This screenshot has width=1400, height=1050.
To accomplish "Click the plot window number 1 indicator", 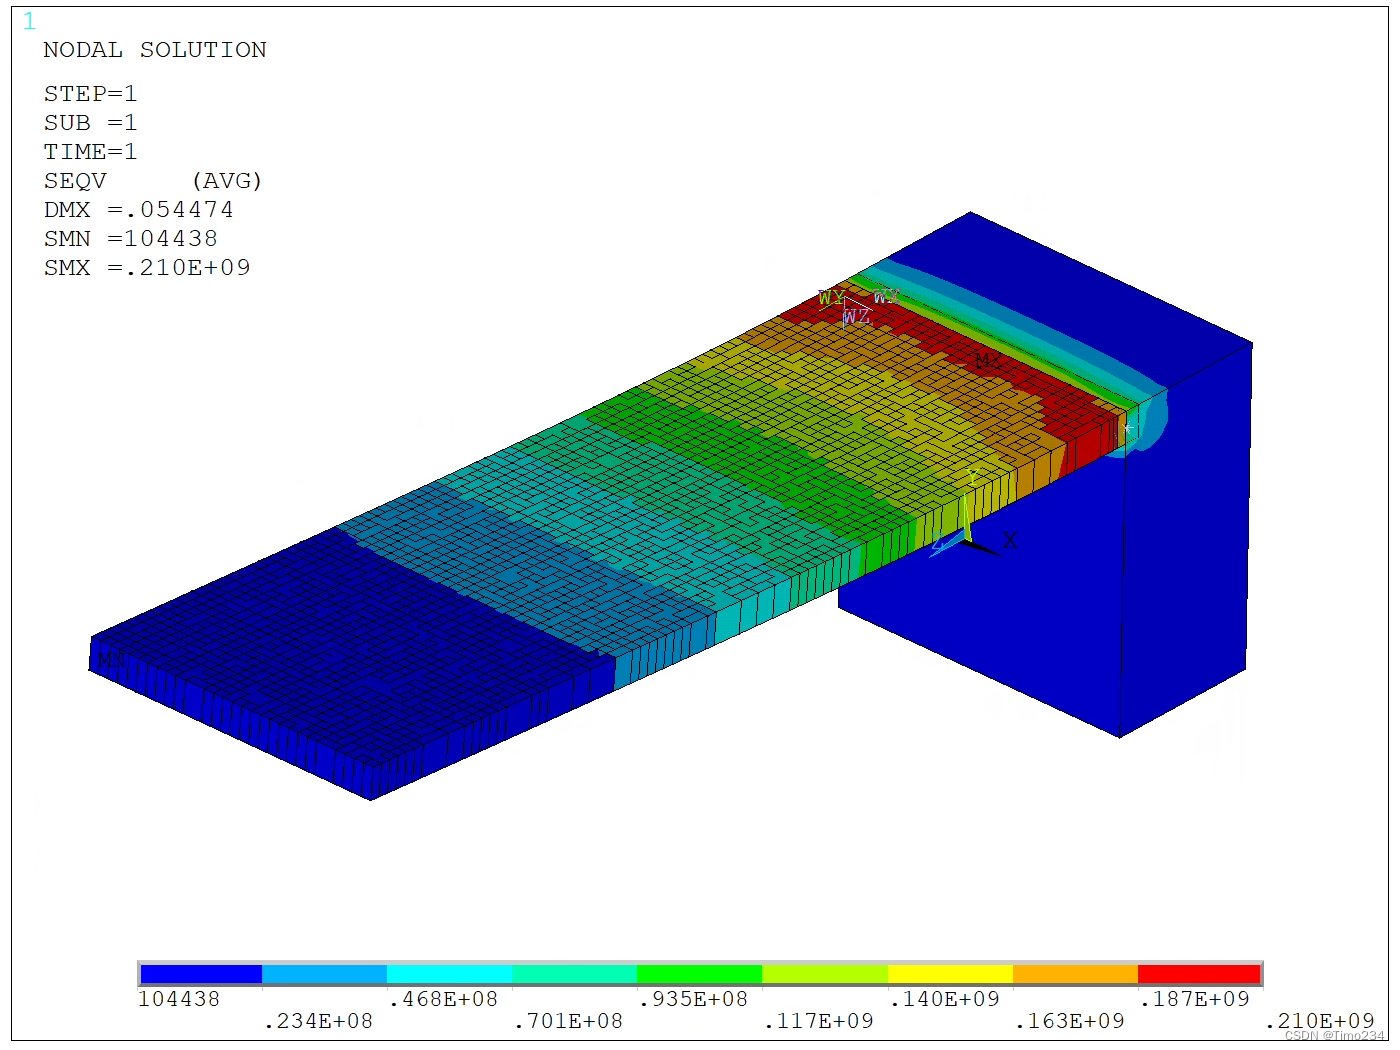I will pyautogui.click(x=29, y=20).
